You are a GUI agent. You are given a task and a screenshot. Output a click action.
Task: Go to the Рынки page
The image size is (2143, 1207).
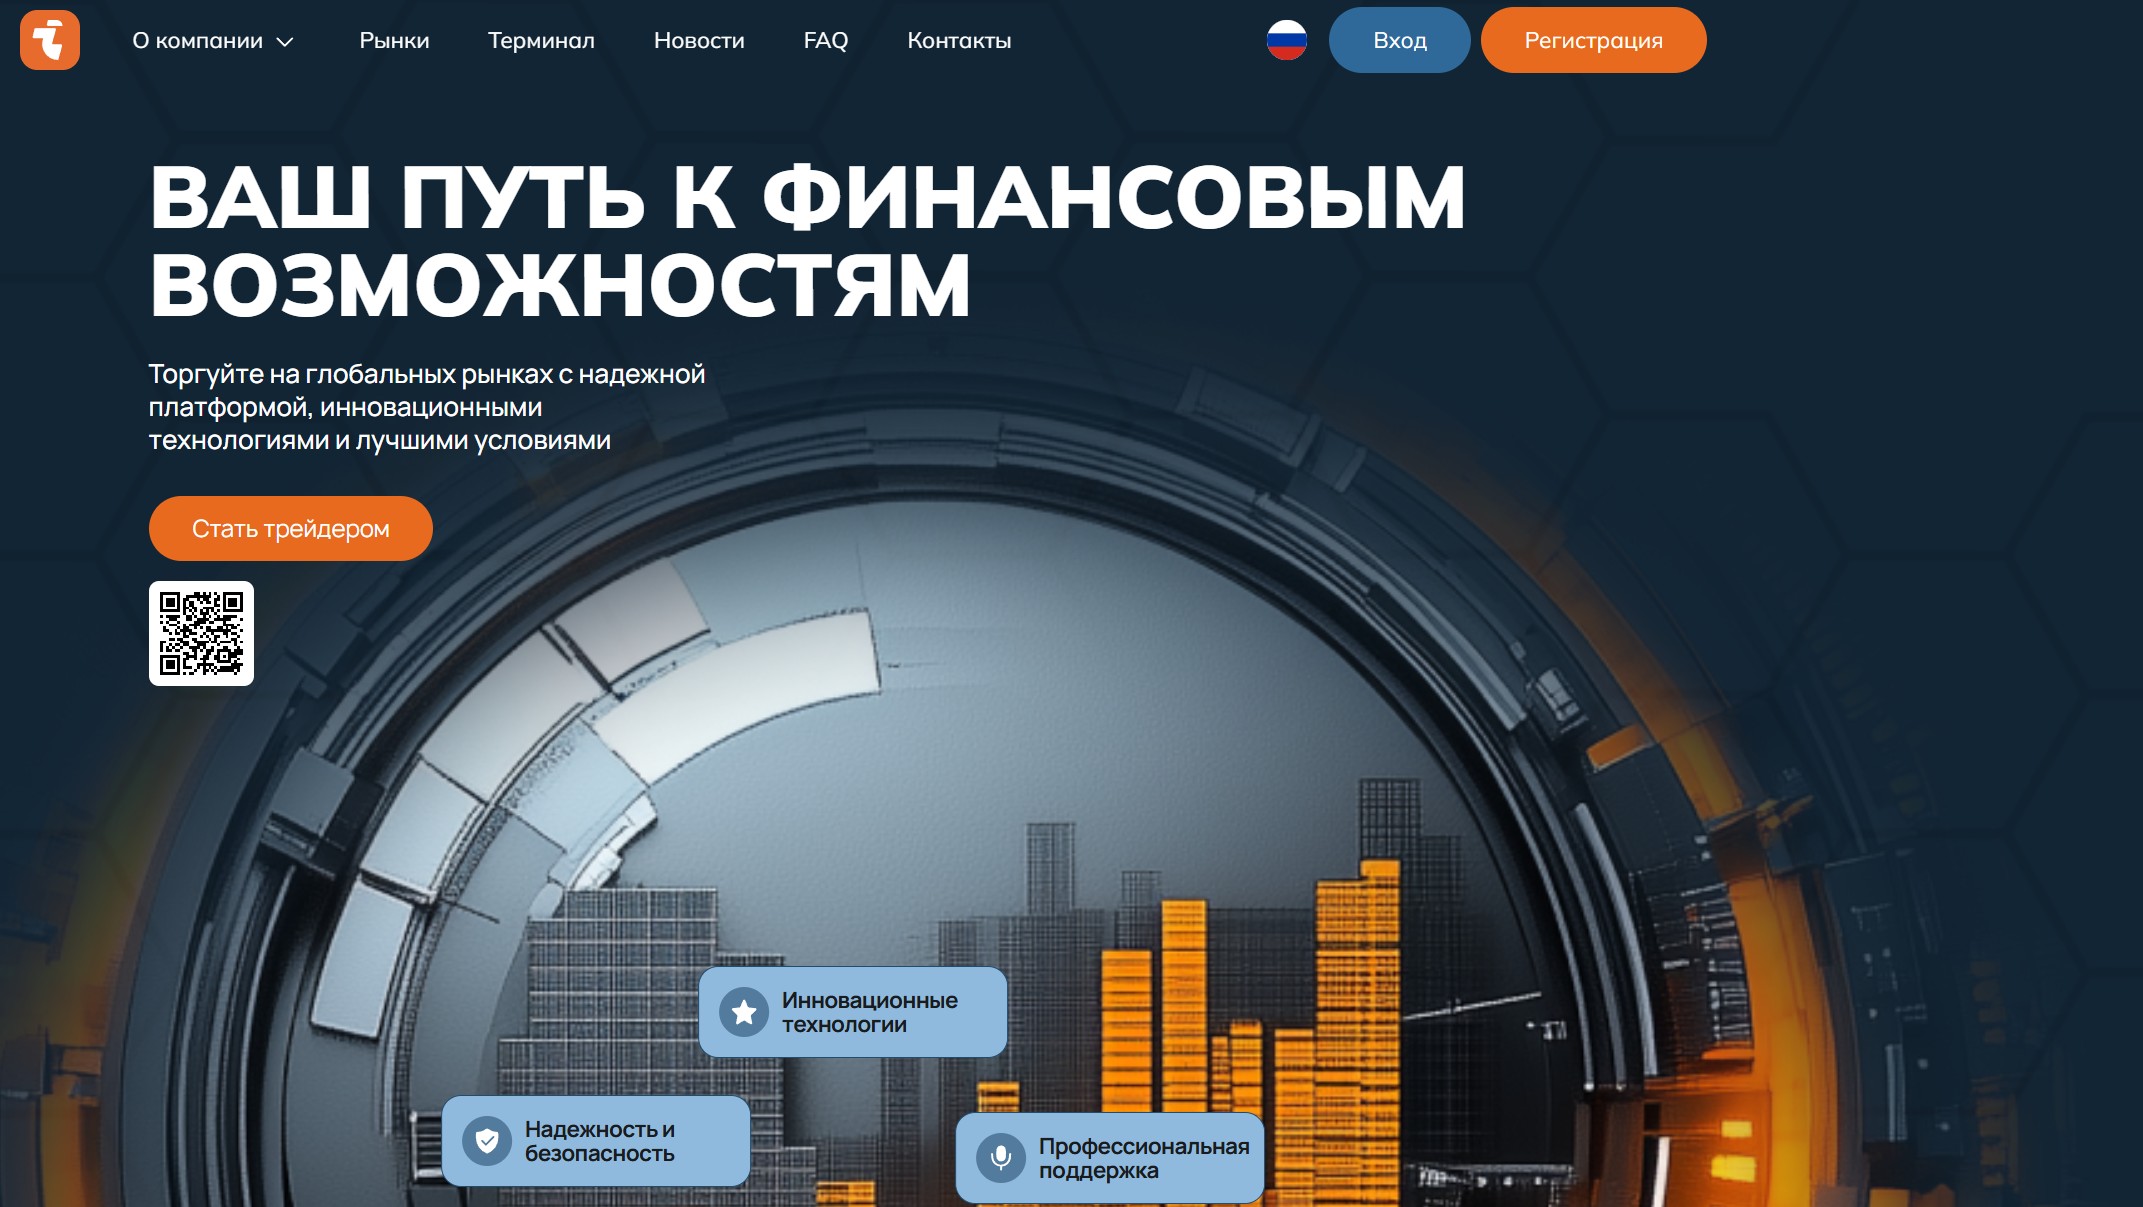pos(394,41)
